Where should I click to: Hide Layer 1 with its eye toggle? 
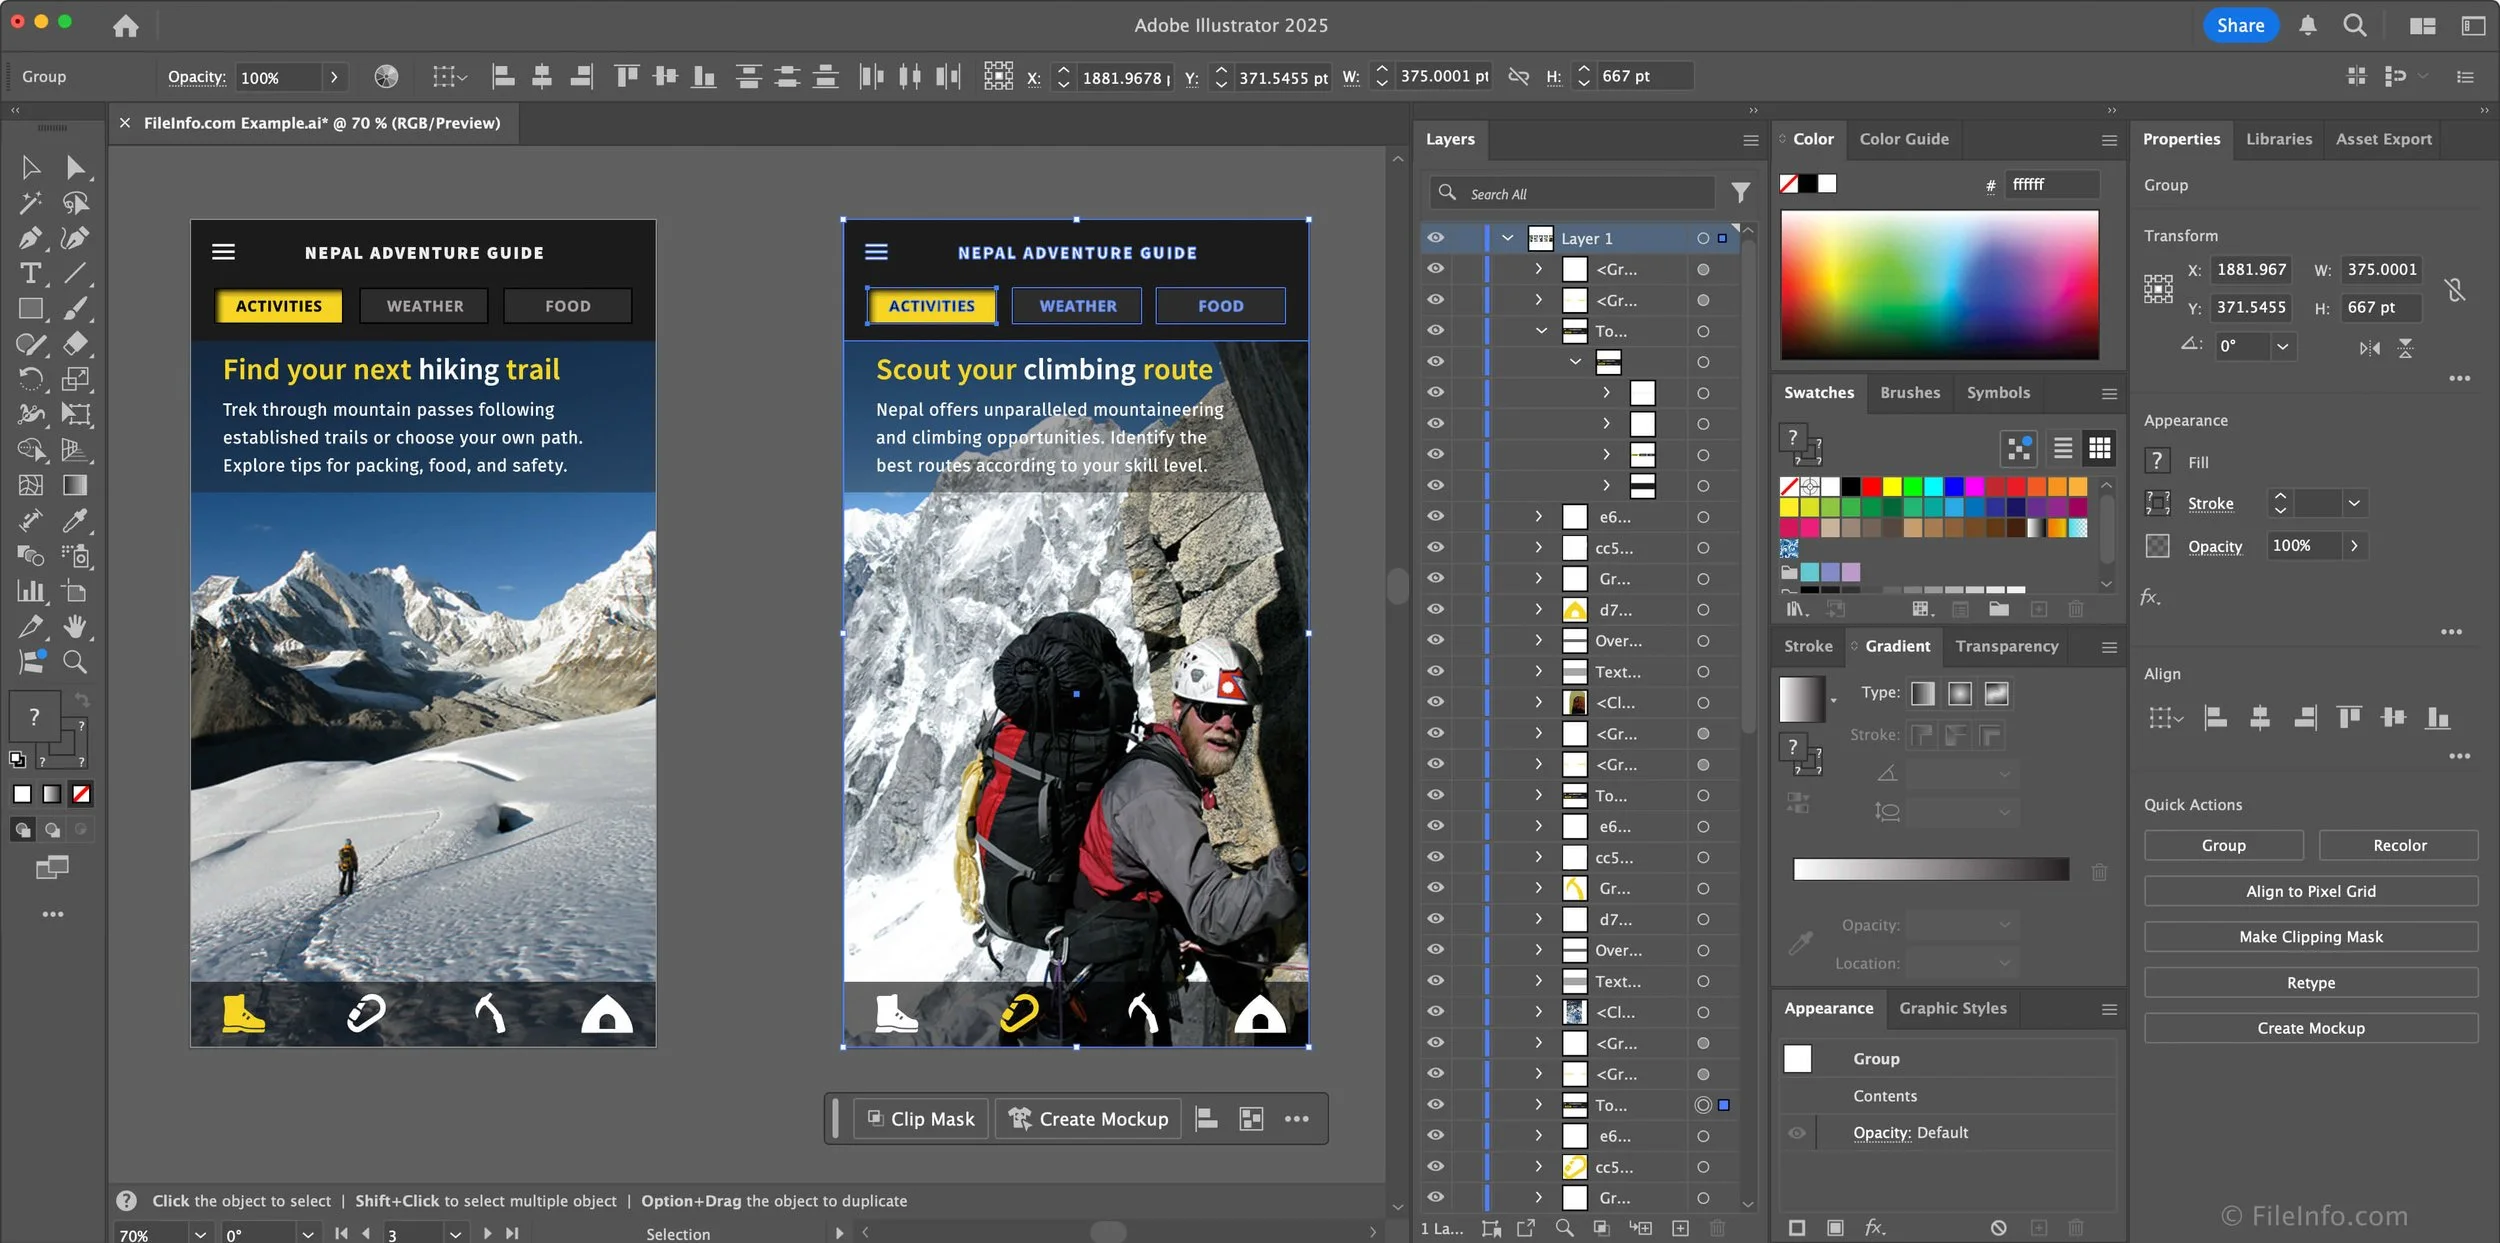(1437, 237)
